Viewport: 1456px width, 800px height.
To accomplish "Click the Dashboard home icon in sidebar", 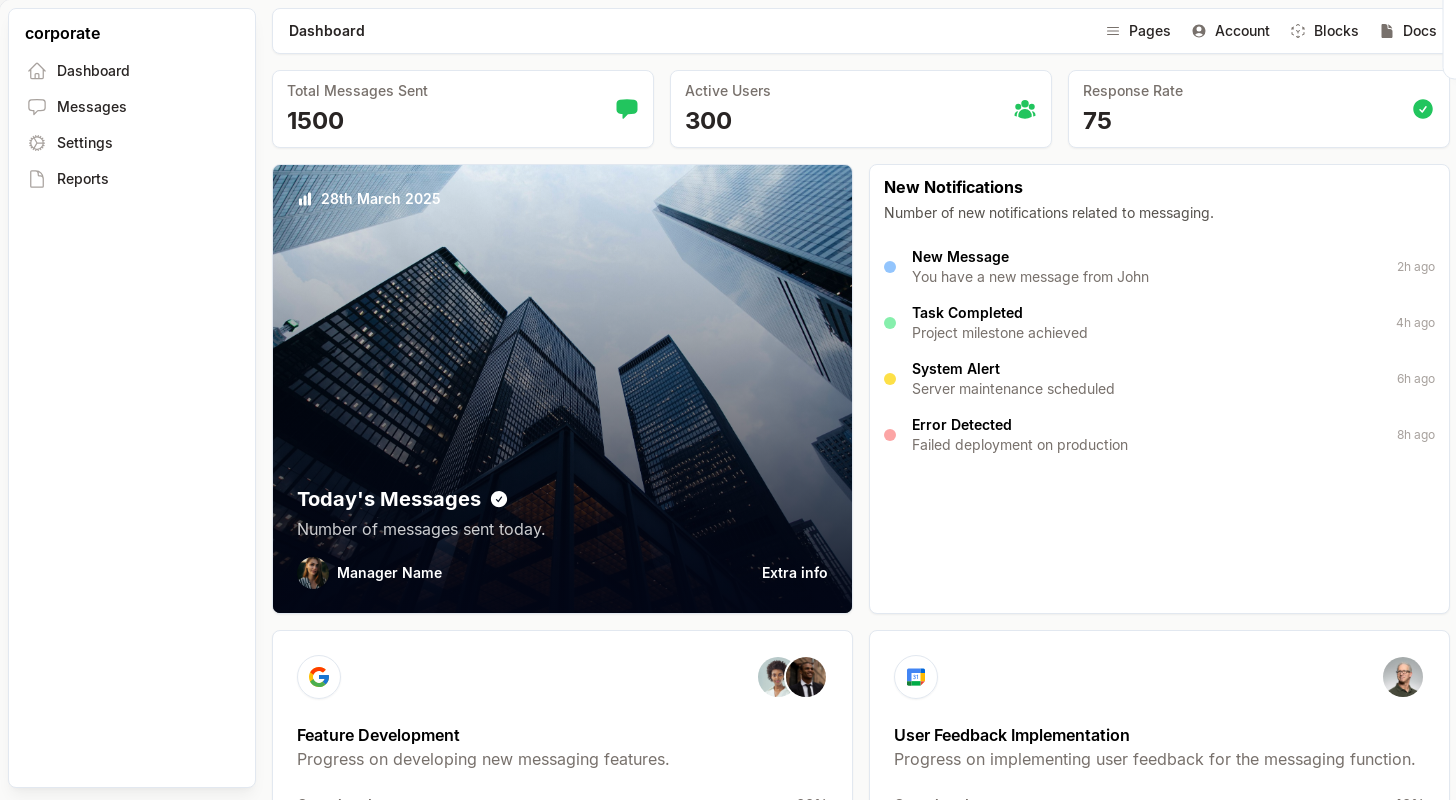I will pos(37,71).
